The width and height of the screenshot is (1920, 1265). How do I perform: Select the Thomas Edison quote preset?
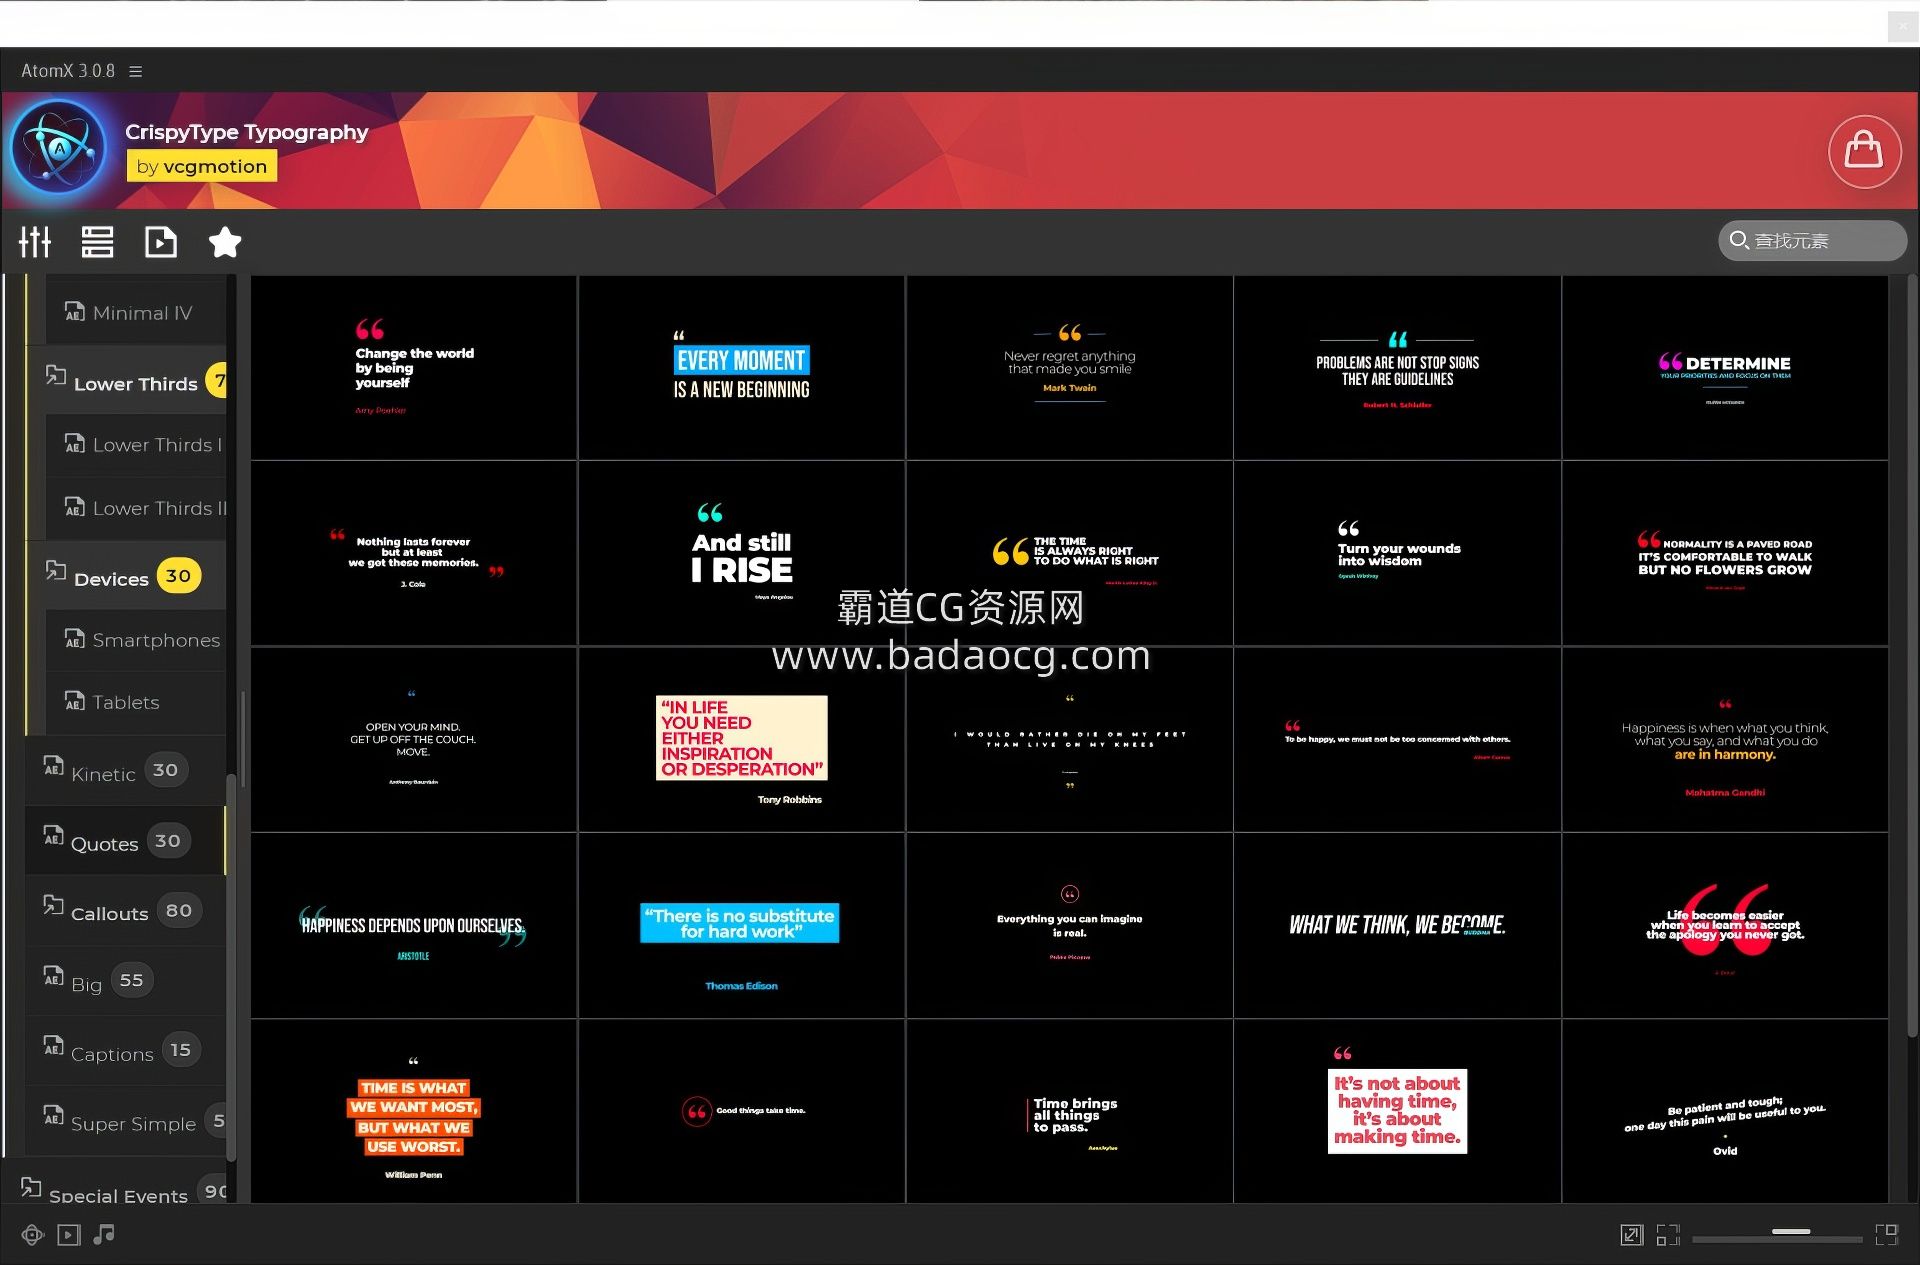[741, 925]
